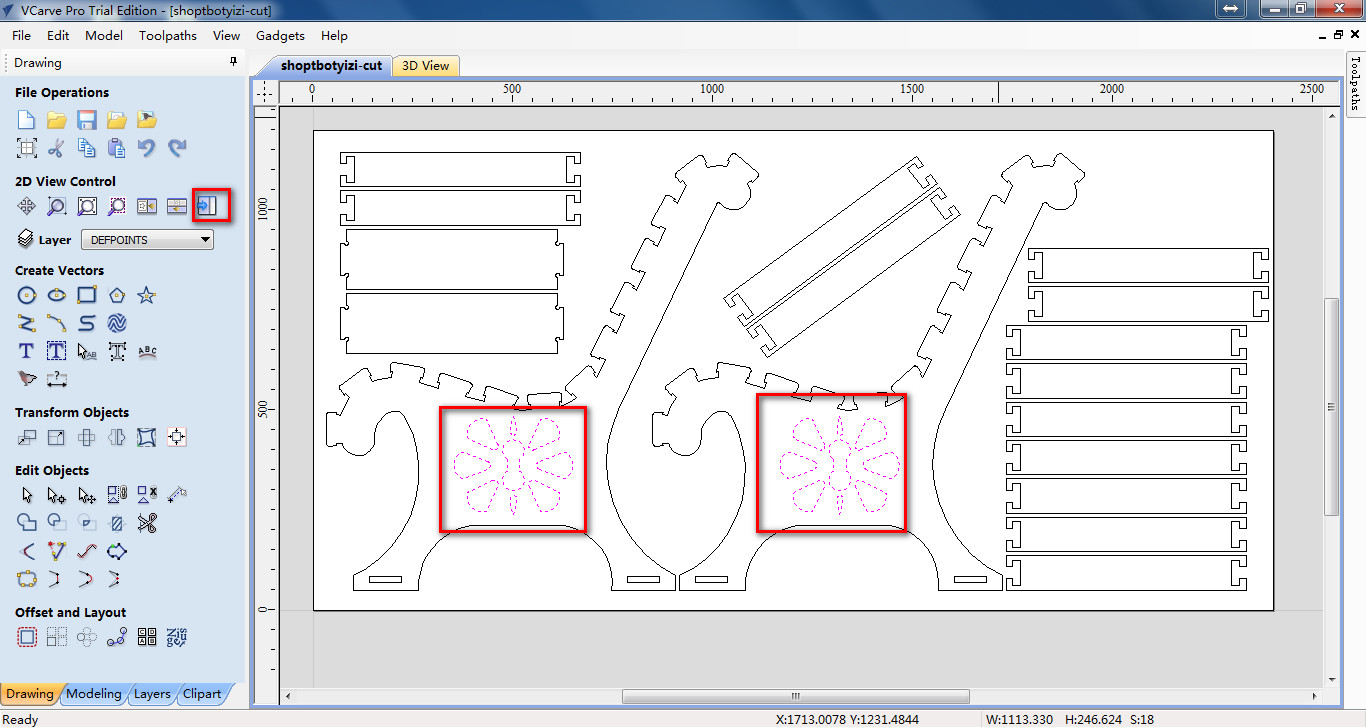Screen dimensions: 1366x728
Task: Toggle the Drawing panel auto-hide pin
Action: [x=233, y=62]
